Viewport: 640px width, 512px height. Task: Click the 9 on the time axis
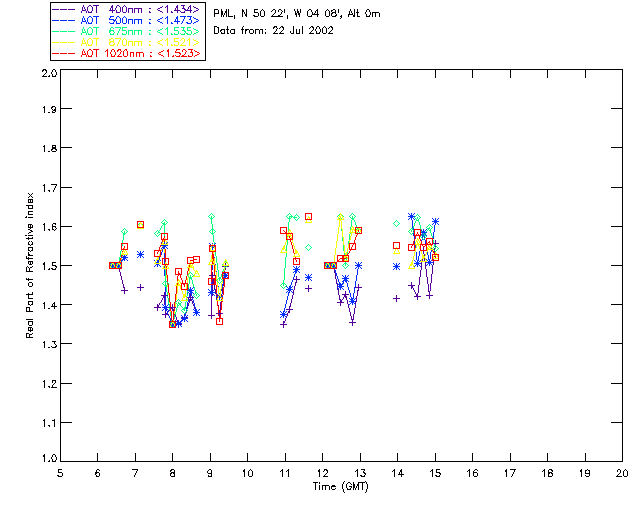coord(210,473)
